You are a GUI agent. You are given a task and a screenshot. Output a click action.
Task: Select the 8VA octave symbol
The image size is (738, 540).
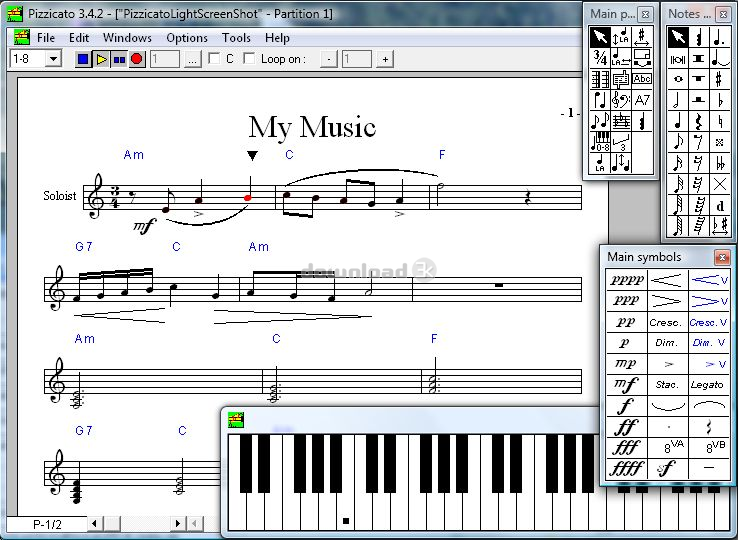coord(667,447)
